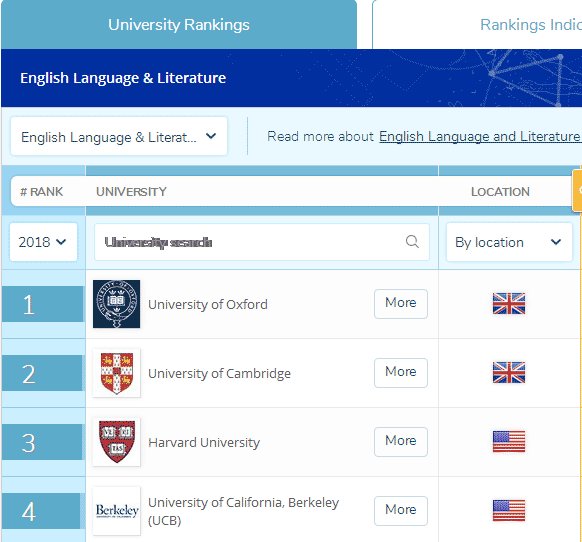Screen dimensions: 582x542
Task: Click the Berkeley logo thumbnail
Action: coord(117,511)
